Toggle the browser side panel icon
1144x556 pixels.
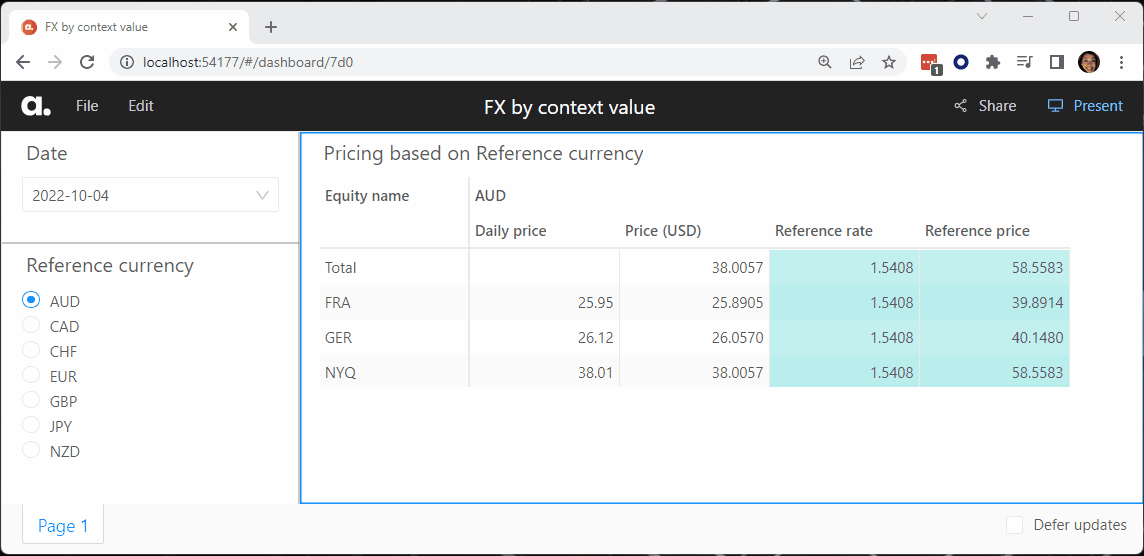coord(1056,62)
